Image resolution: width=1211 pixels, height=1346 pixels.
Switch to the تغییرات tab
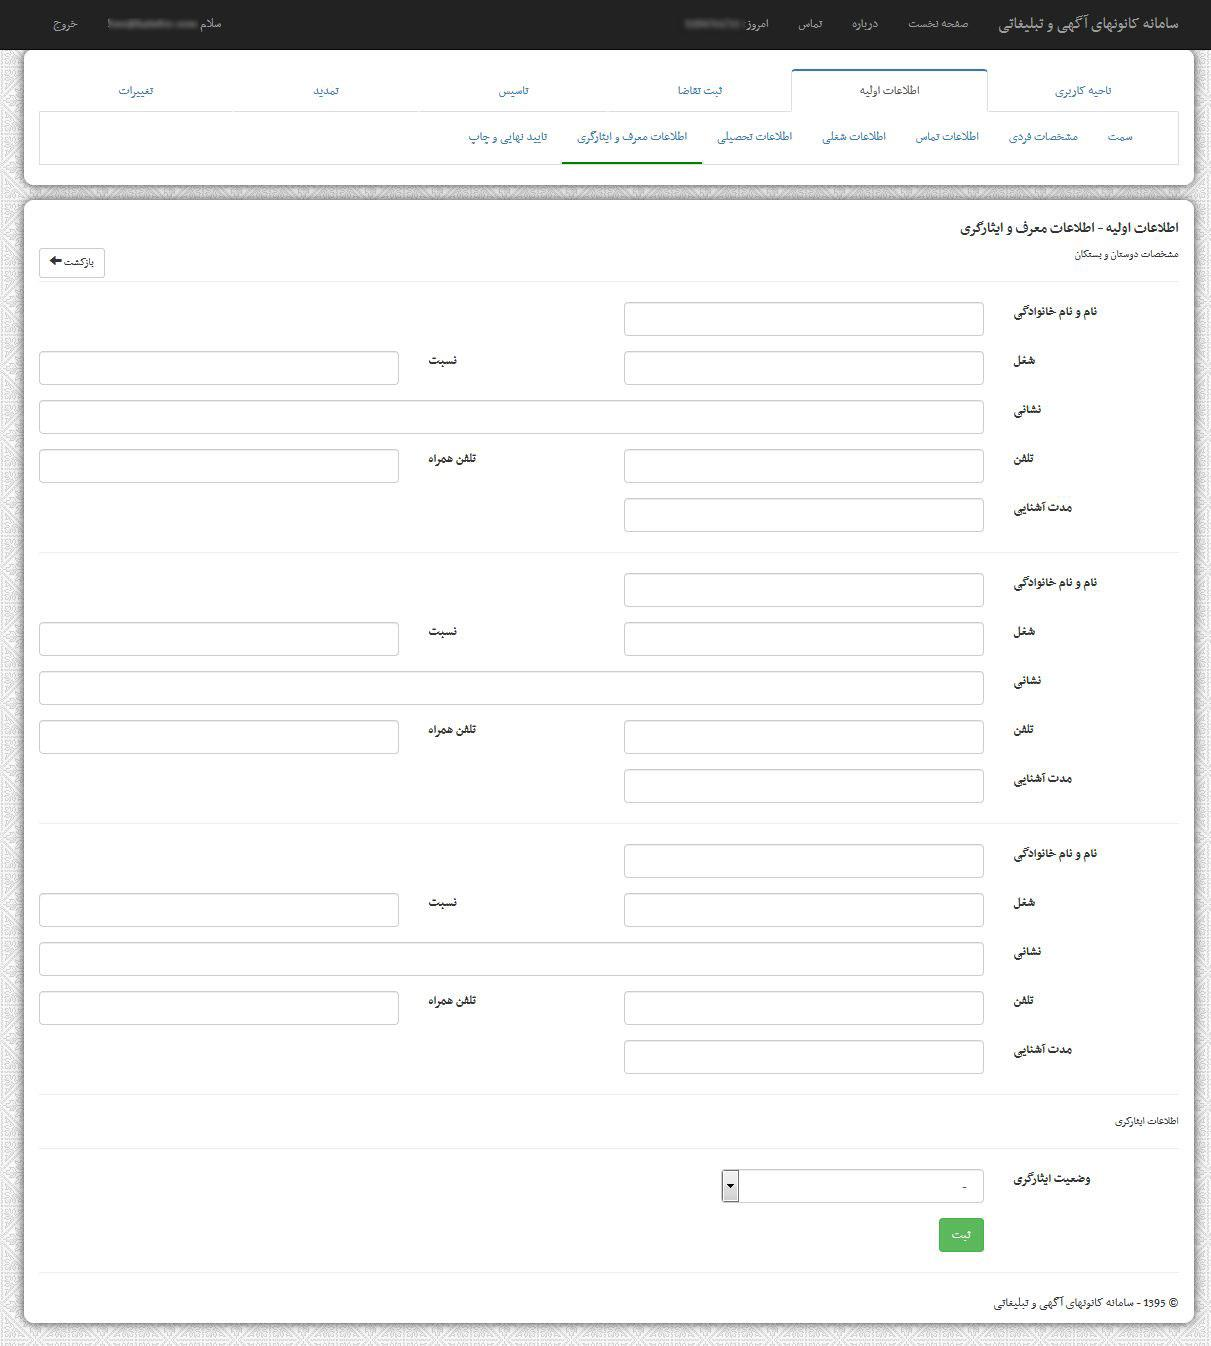click(x=136, y=91)
